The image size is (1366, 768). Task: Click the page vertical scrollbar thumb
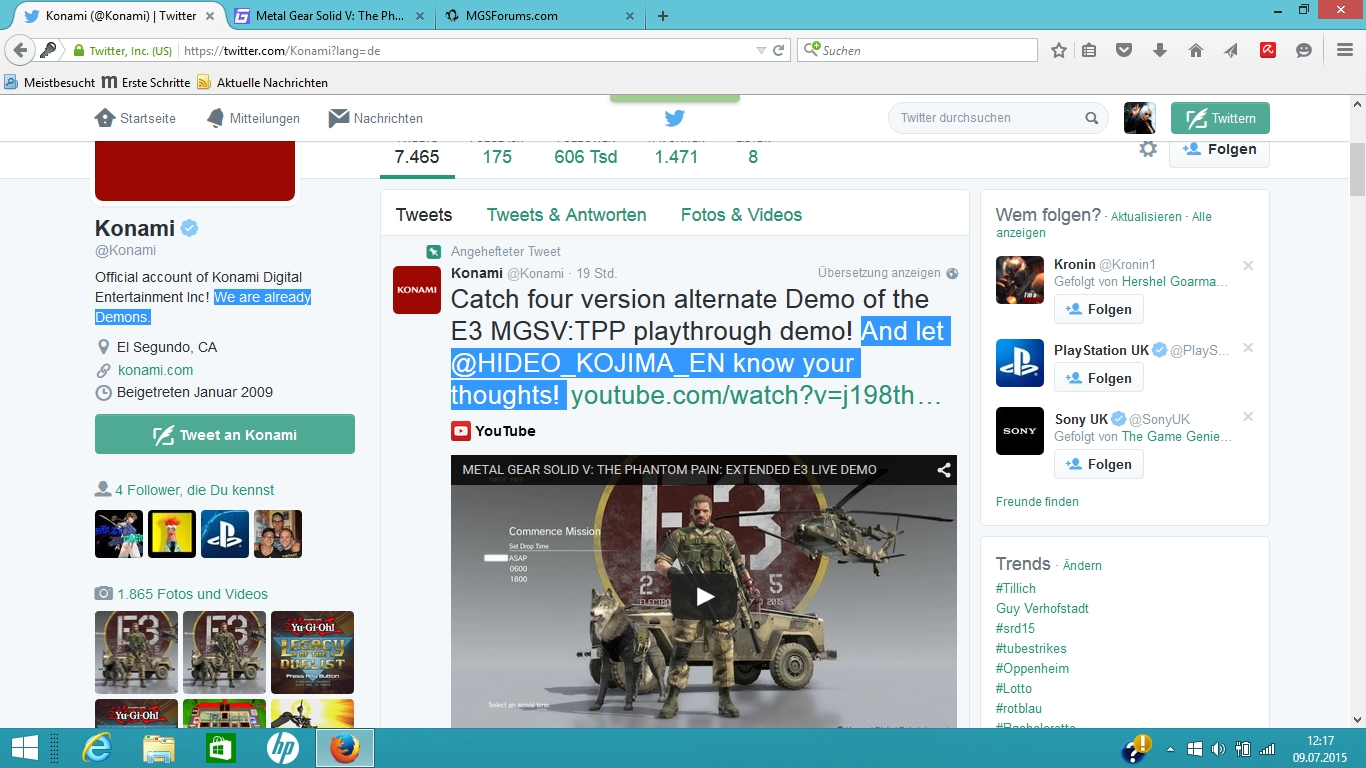(1357, 170)
